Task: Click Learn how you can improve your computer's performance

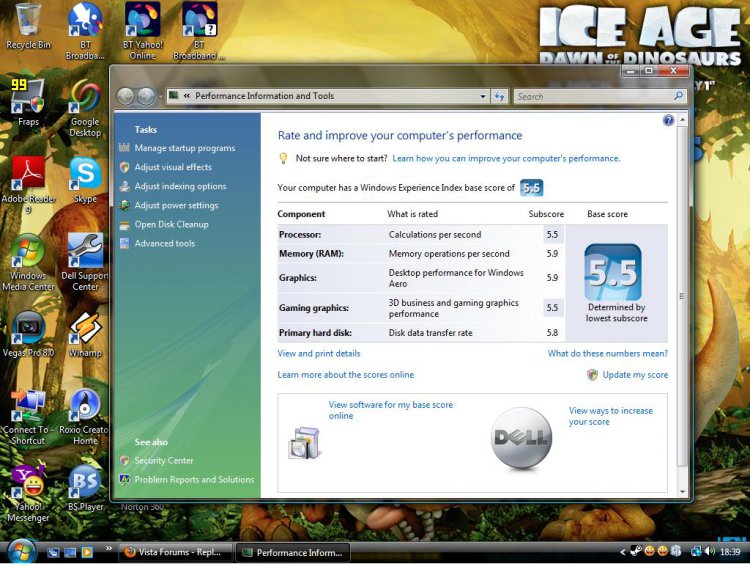Action: click(506, 158)
